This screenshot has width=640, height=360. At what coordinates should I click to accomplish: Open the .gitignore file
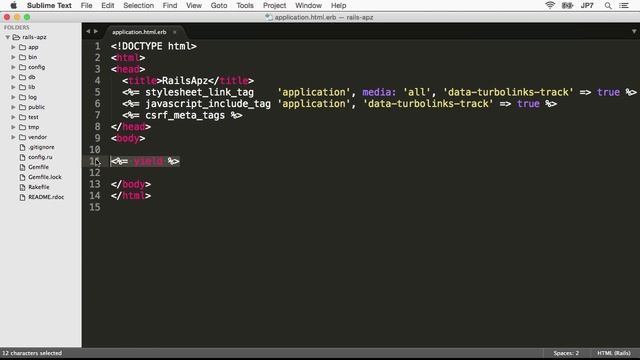pyautogui.click(x=41, y=147)
